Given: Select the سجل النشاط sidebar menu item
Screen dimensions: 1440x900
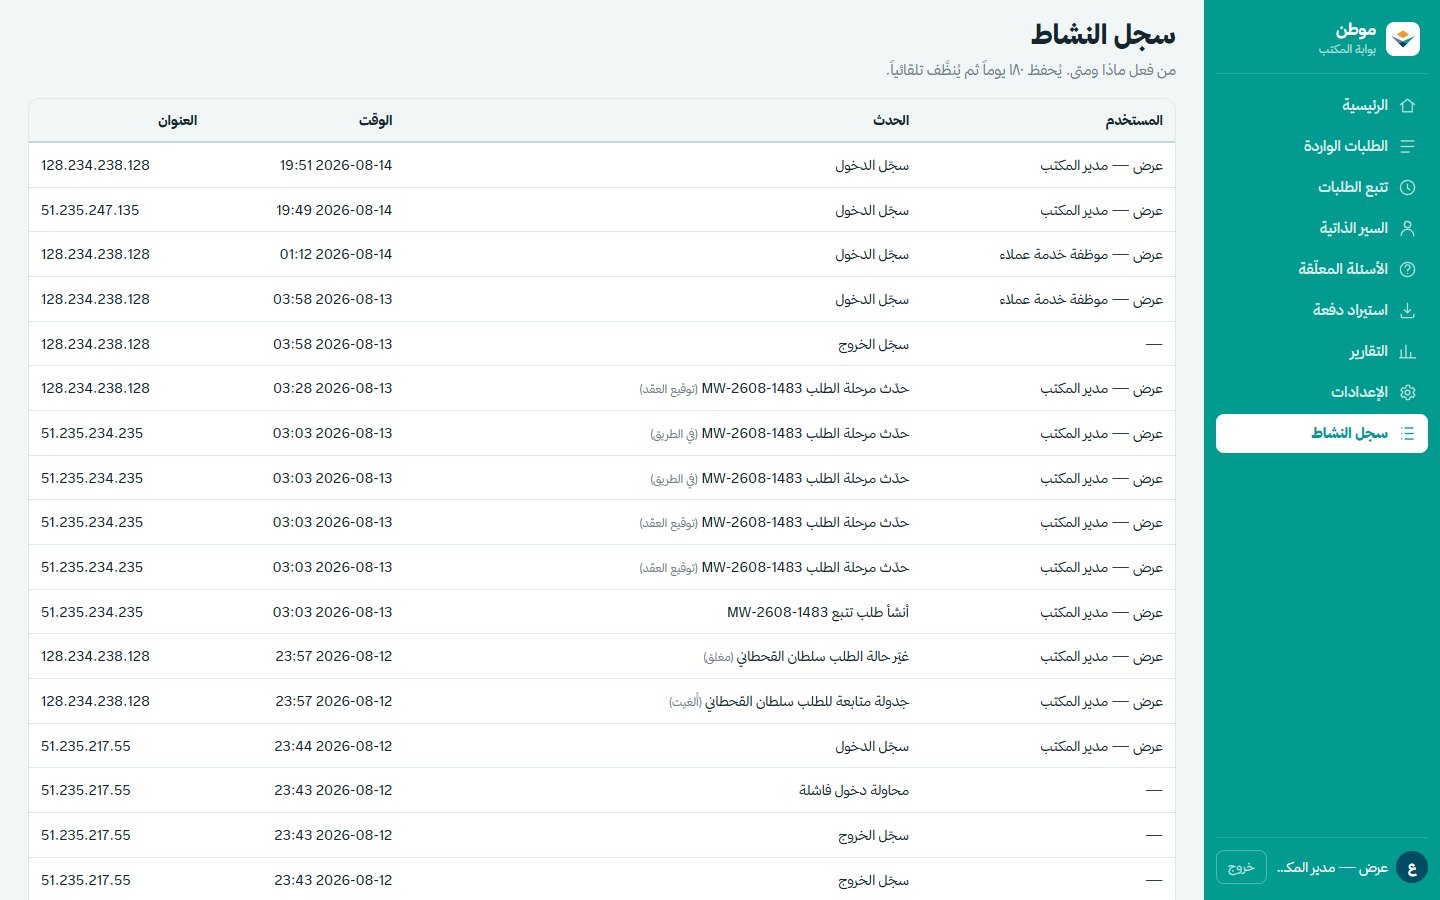Looking at the screenshot, I should [1322, 433].
